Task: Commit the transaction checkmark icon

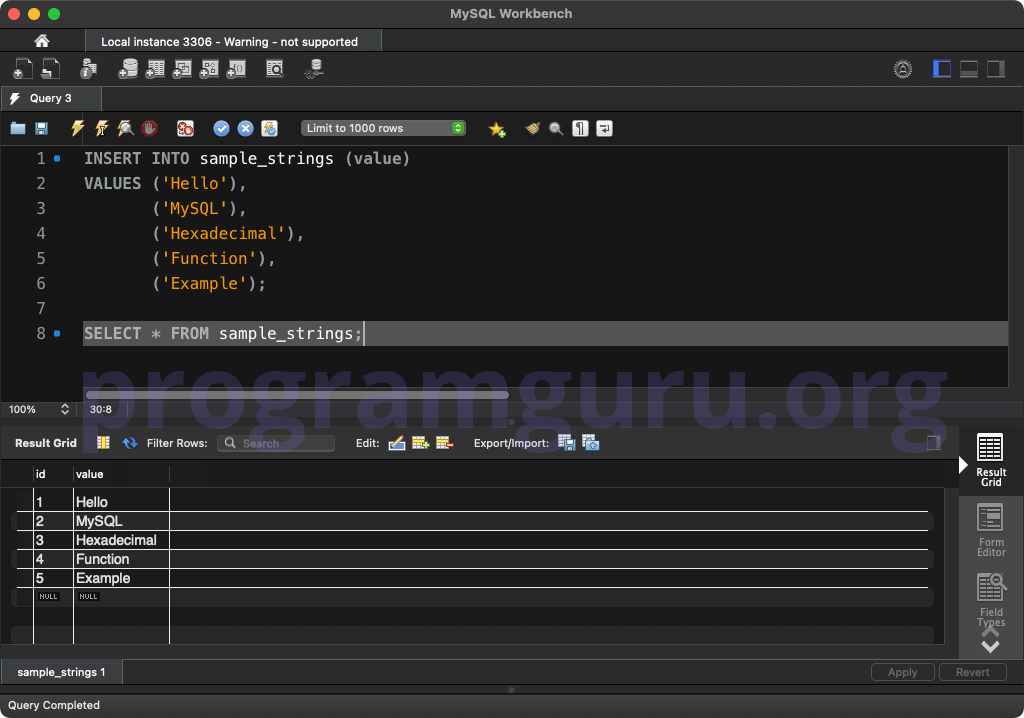Action: 221,128
